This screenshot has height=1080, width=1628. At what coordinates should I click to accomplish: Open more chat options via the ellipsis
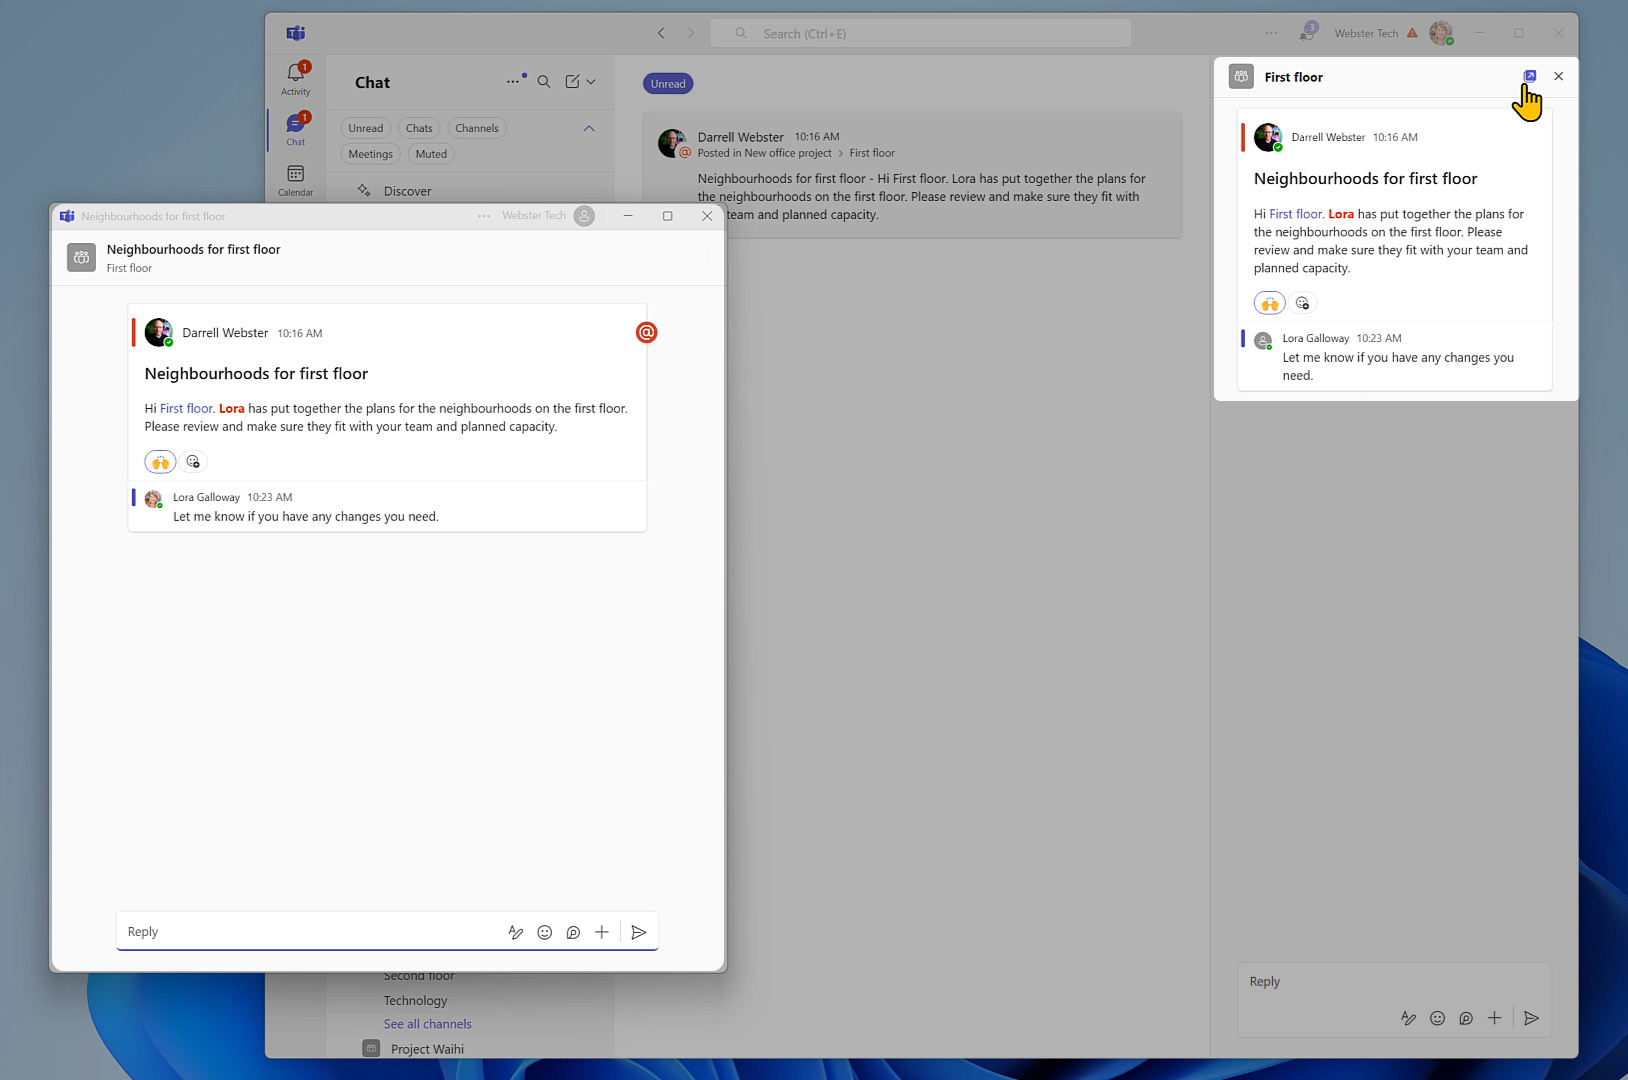tap(514, 80)
